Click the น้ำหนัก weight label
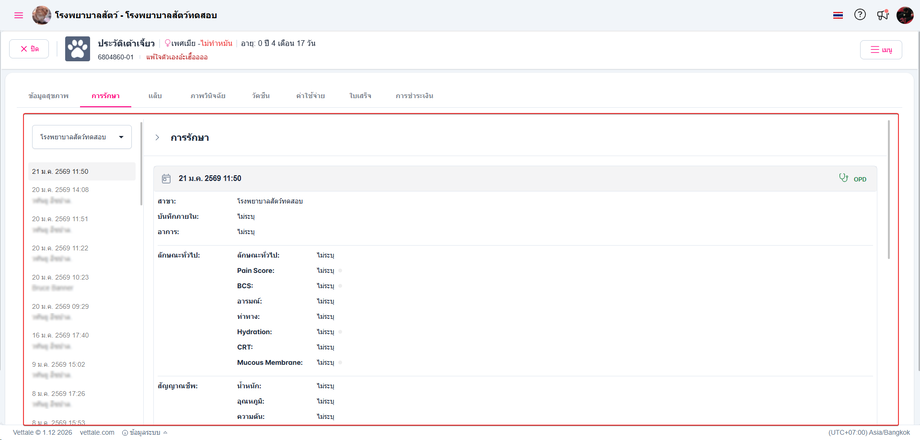Image resolution: width=920 pixels, height=440 pixels. (249, 386)
